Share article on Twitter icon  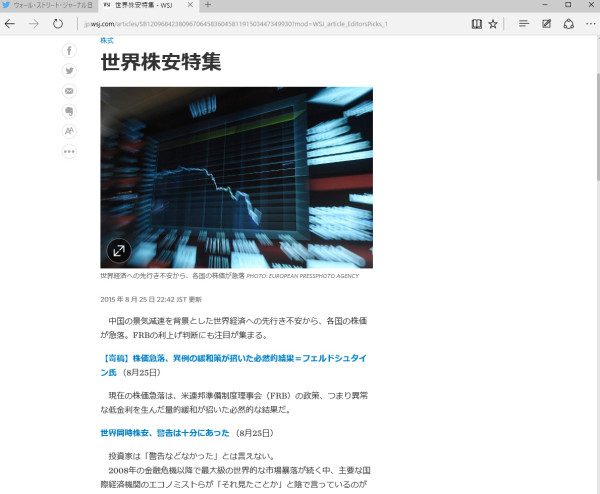tap(69, 71)
